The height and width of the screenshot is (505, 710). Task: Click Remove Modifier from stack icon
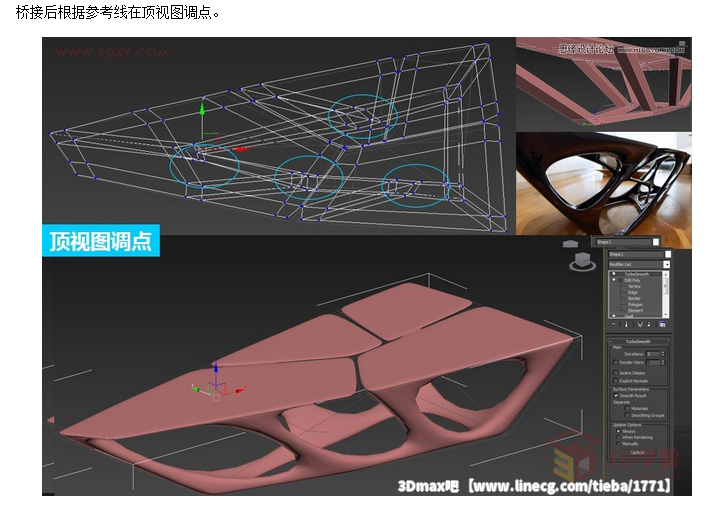coord(650,324)
